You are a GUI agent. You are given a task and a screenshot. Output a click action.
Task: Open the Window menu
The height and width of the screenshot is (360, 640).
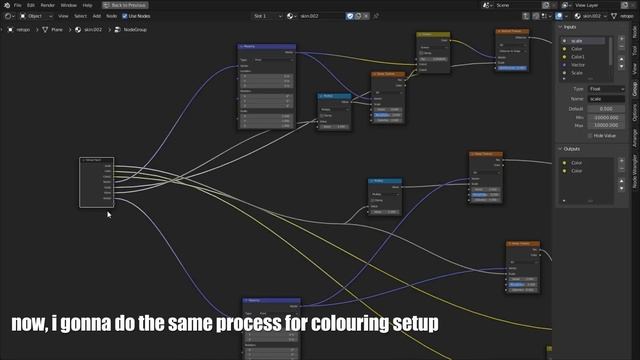click(69, 5)
